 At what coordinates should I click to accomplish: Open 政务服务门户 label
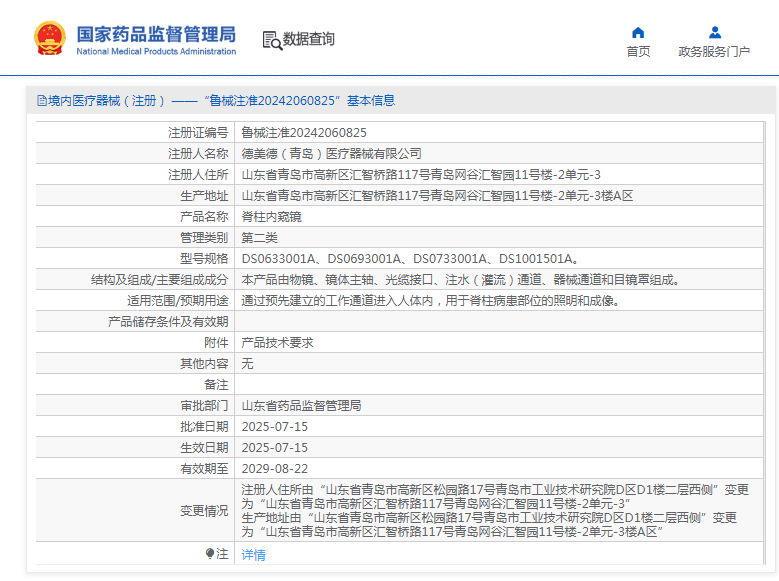714,52
